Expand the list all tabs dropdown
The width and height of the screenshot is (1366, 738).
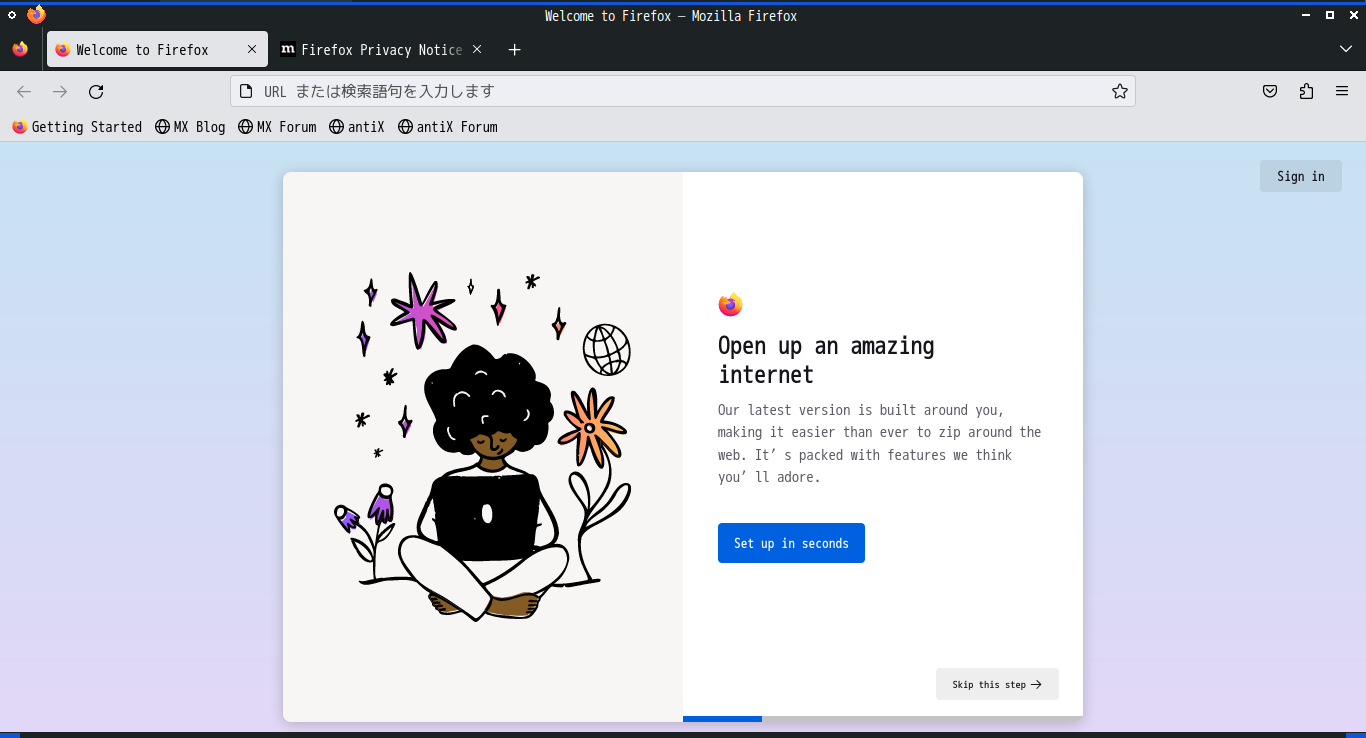tap(1346, 49)
